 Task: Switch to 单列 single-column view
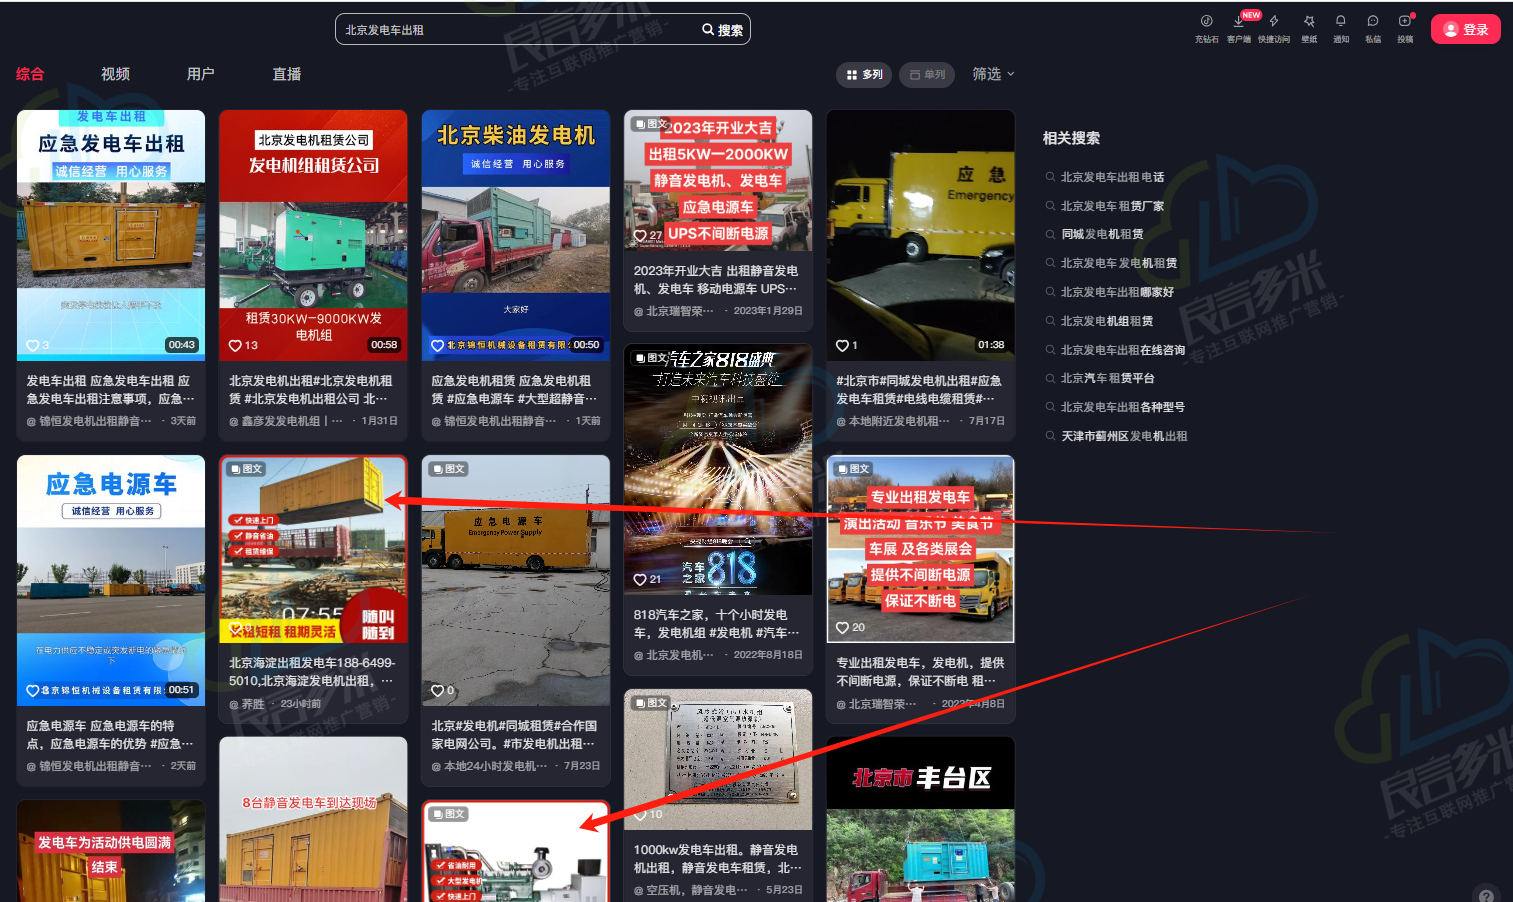(927, 74)
